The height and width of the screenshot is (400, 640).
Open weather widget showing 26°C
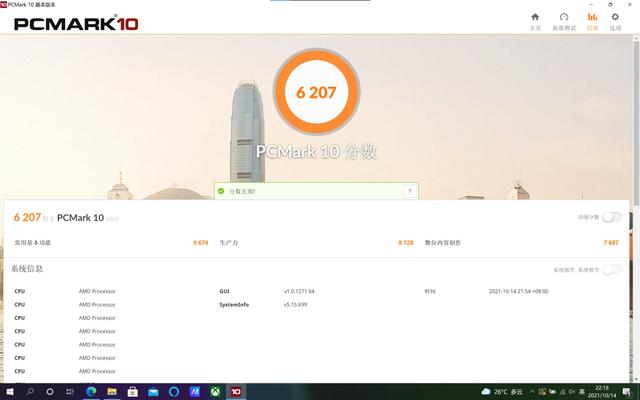[502, 392]
